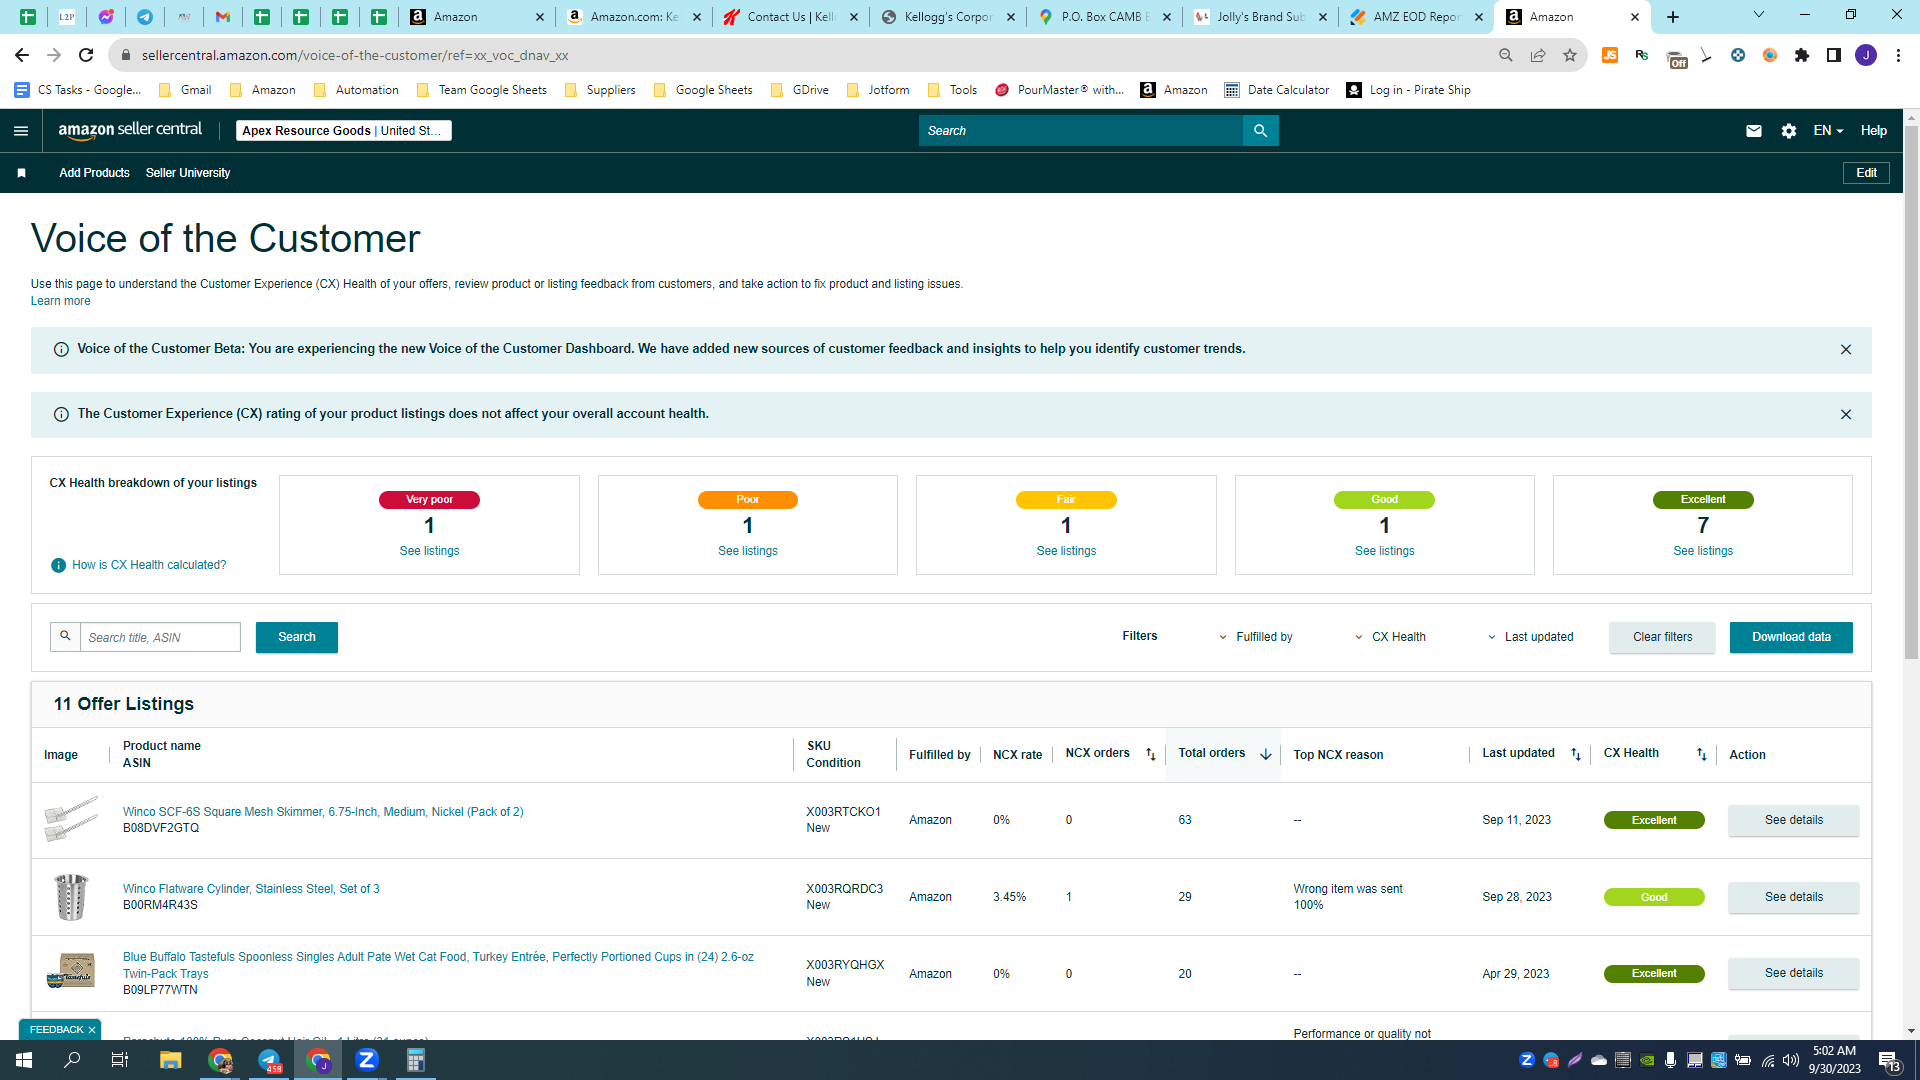See listings under Good rating

coord(1384,552)
